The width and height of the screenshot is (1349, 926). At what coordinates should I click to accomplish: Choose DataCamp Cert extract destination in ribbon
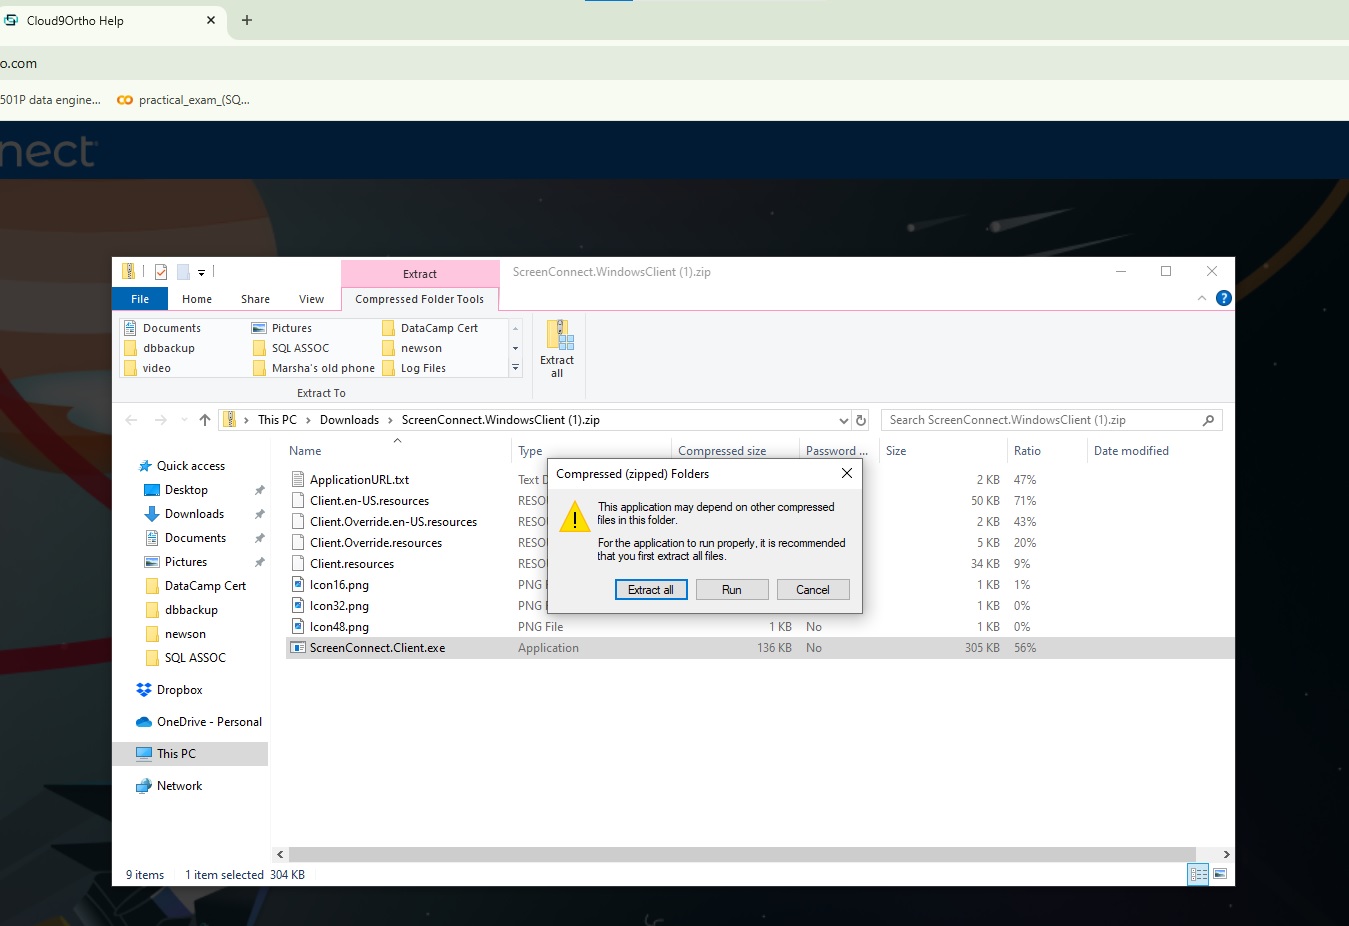click(430, 328)
